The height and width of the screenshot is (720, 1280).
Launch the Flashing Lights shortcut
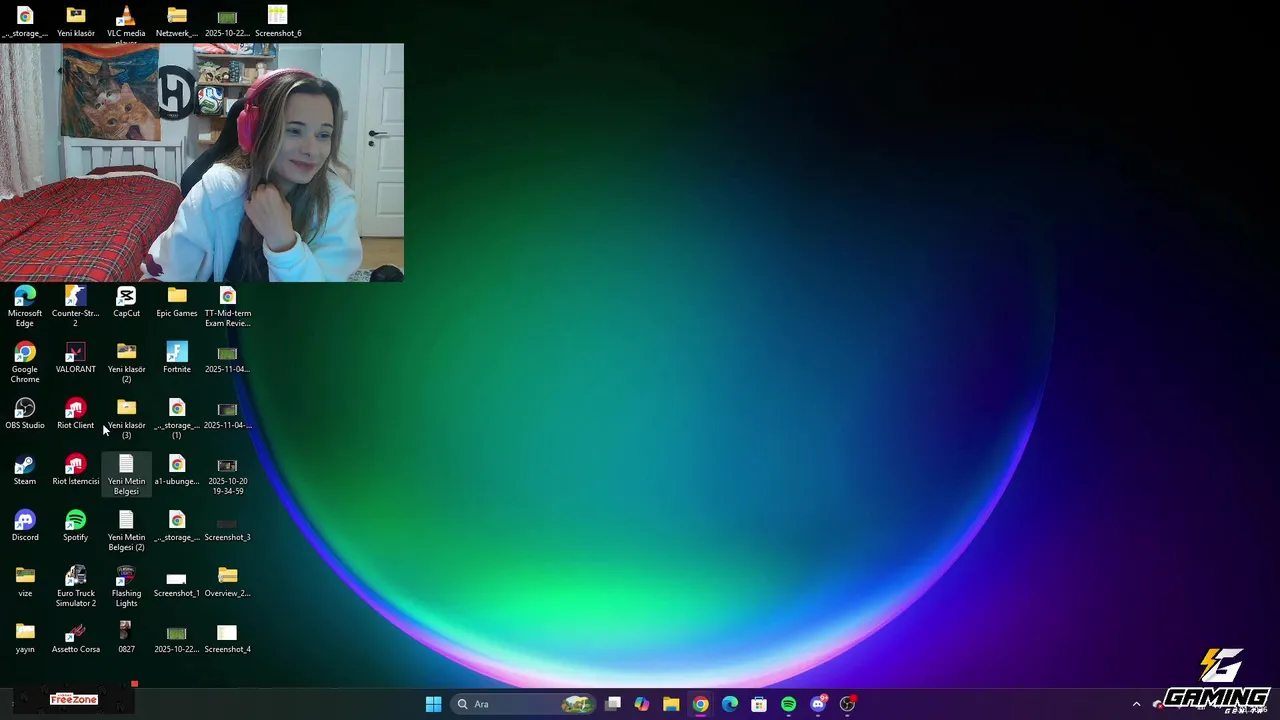[126, 586]
